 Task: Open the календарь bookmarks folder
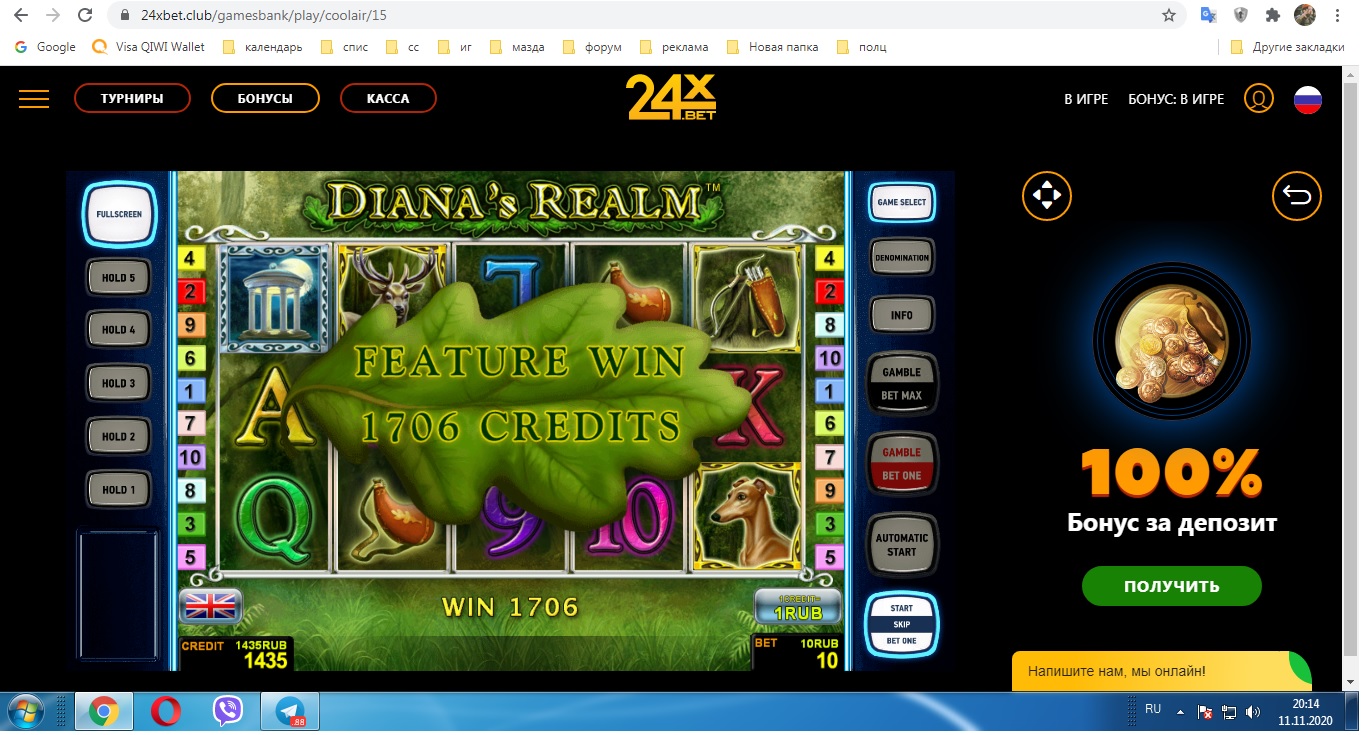[x=262, y=47]
